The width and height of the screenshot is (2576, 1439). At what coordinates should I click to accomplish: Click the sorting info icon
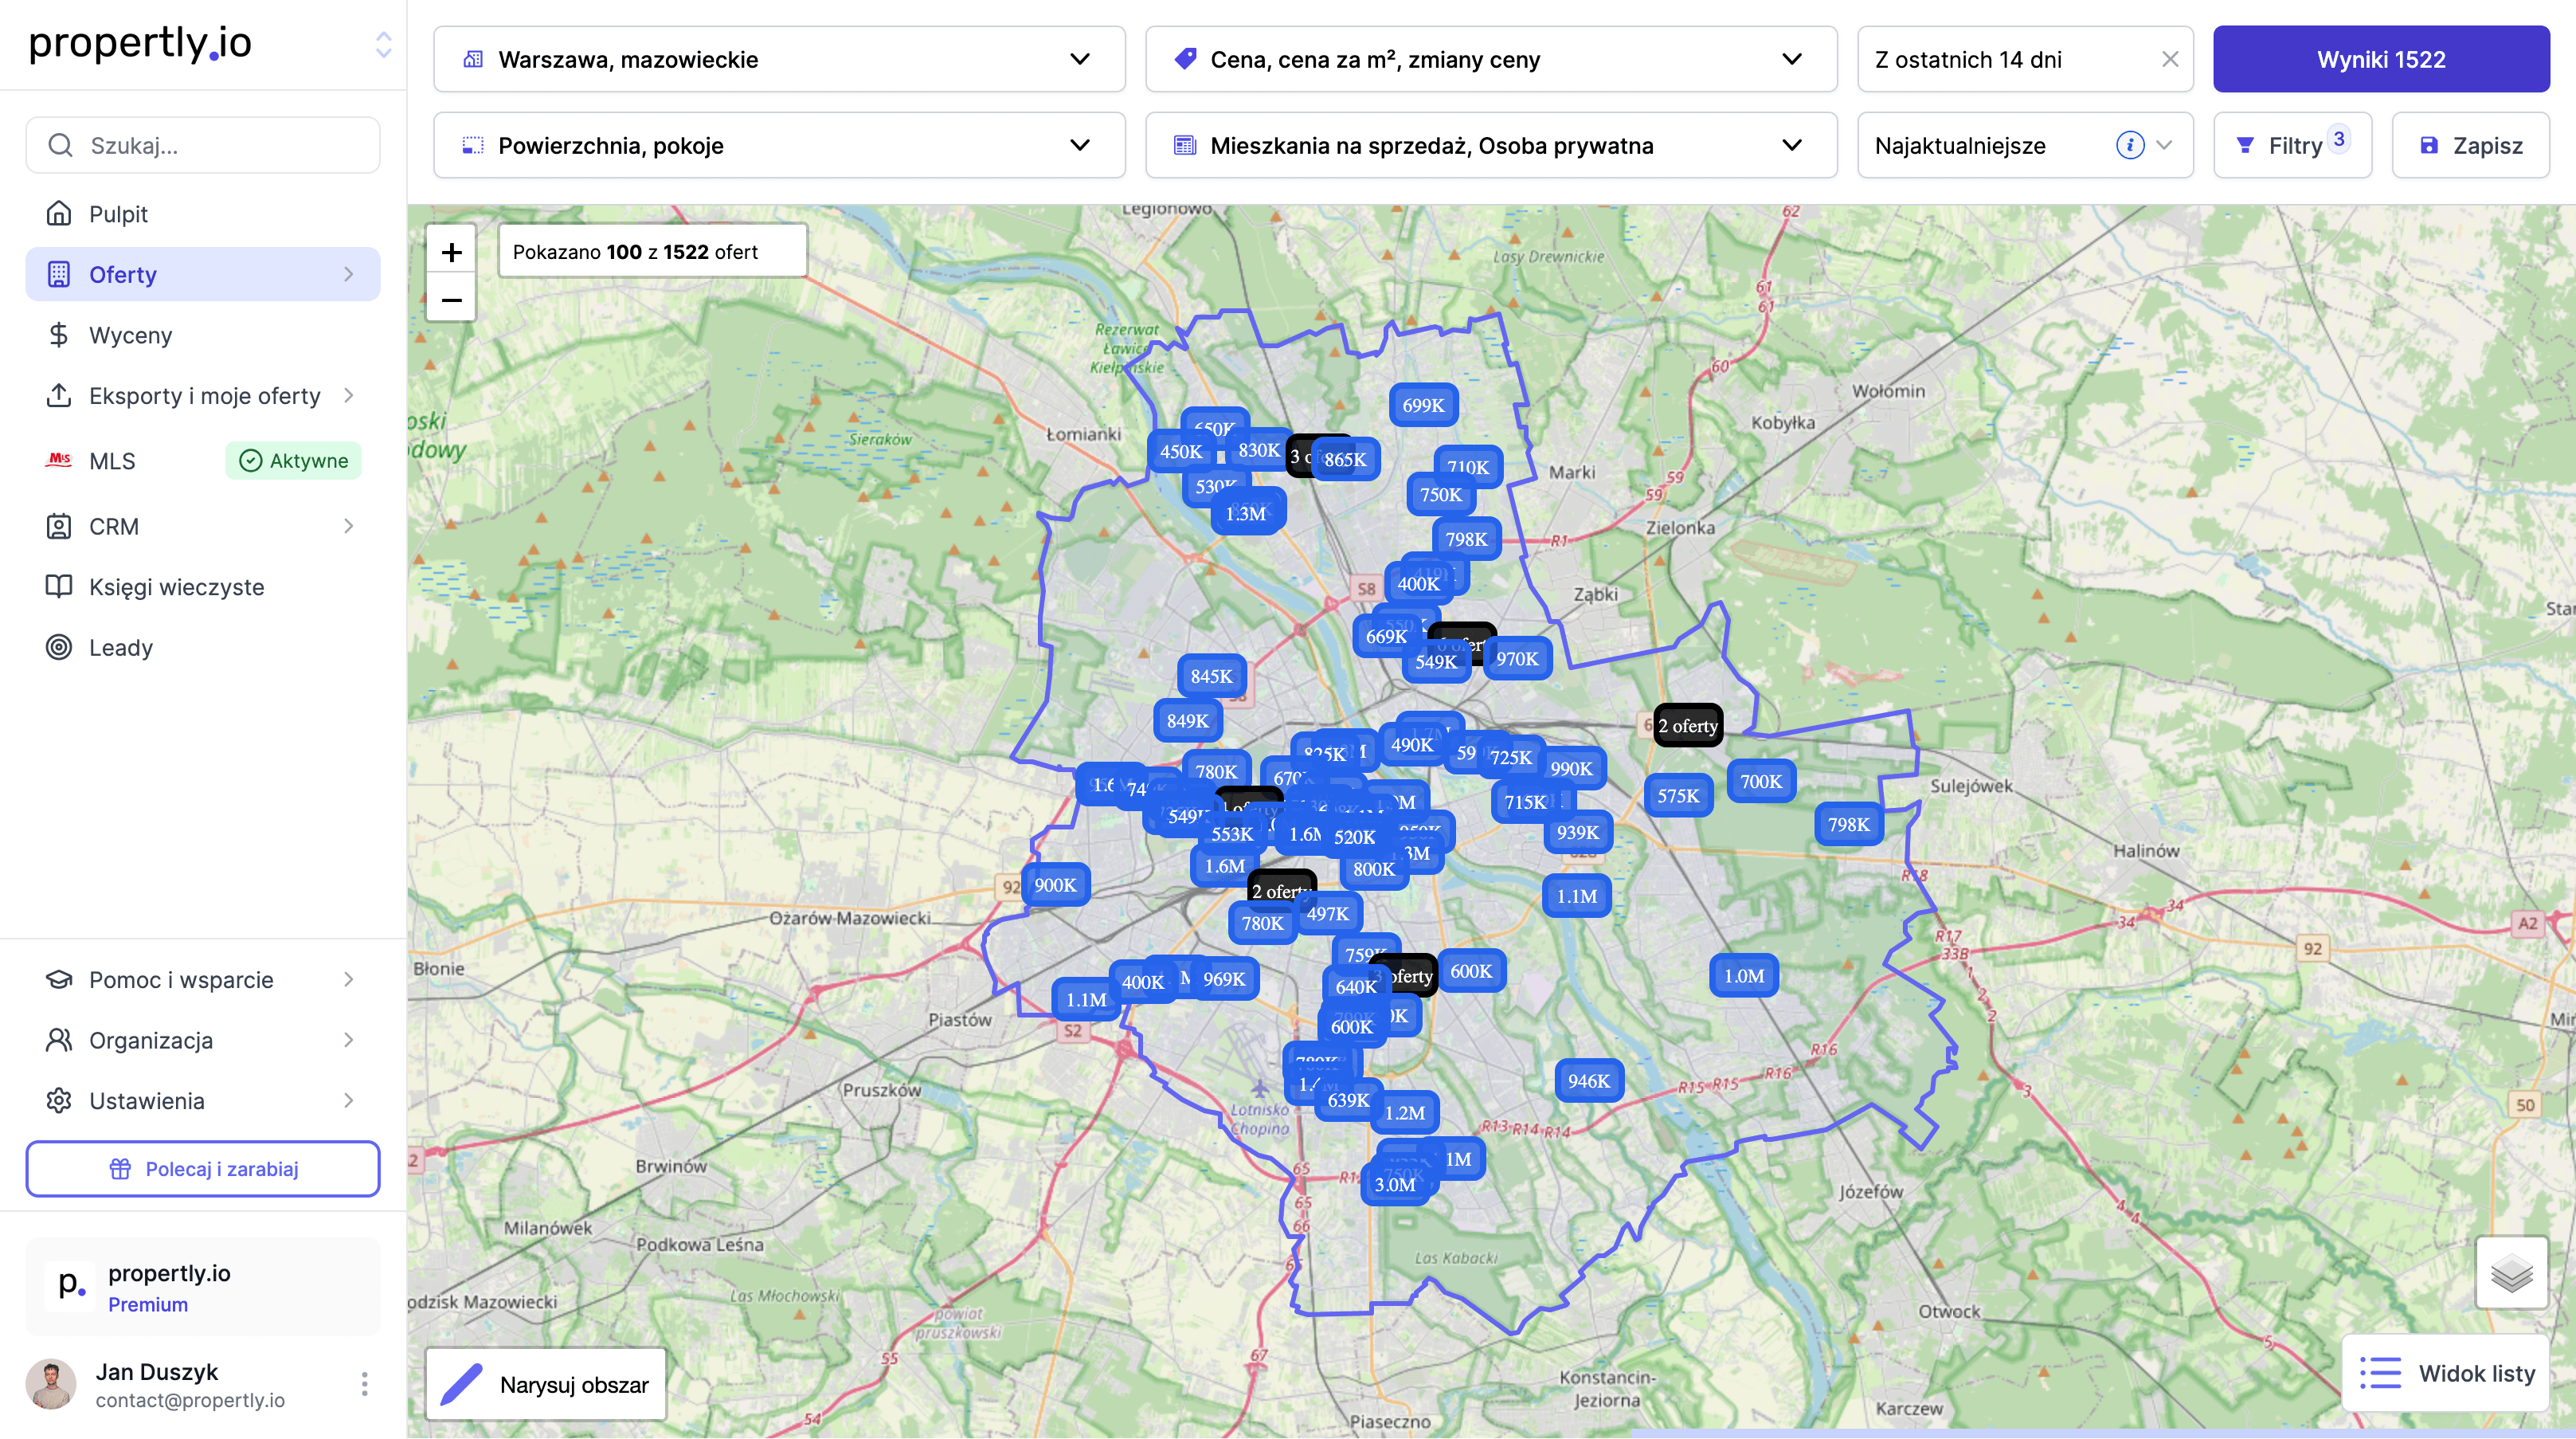2129,145
